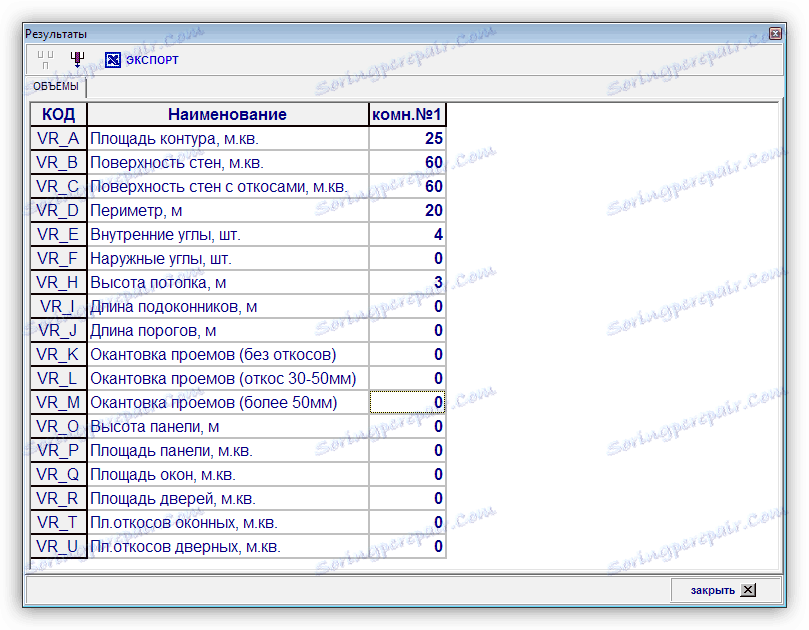Select the VR_J row code cell

[58, 331]
